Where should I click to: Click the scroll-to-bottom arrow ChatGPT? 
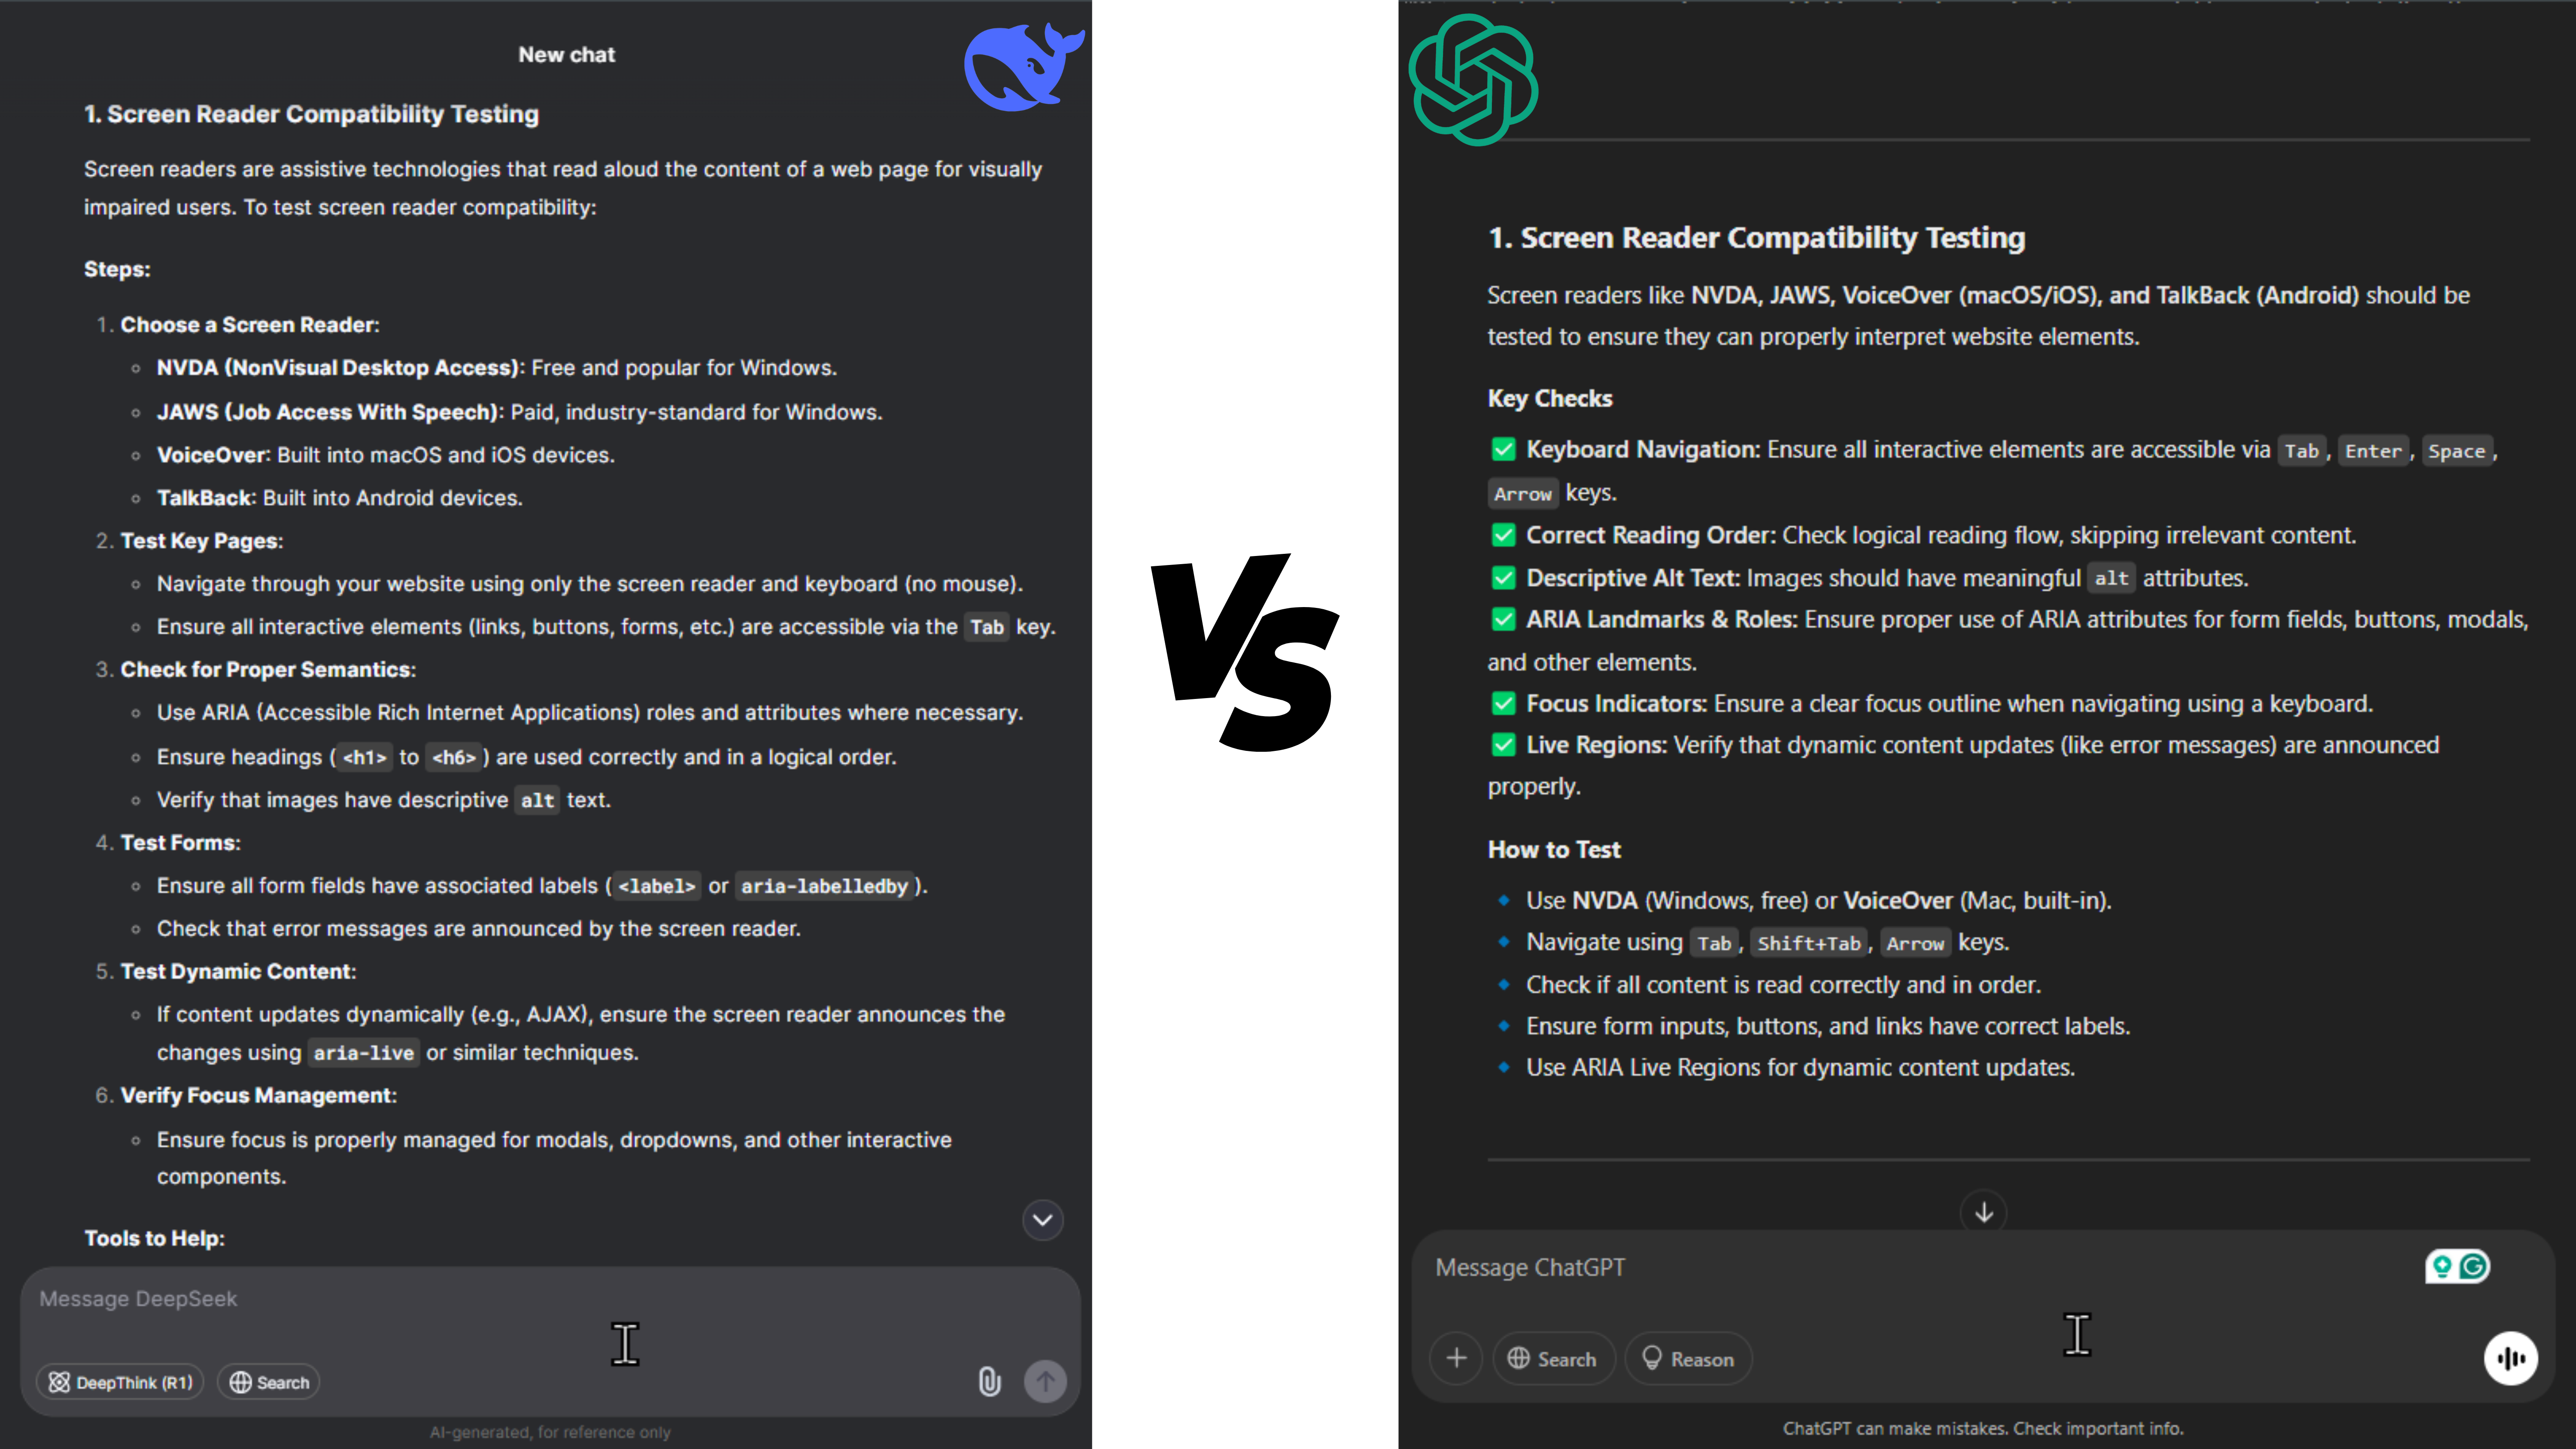point(1984,1210)
